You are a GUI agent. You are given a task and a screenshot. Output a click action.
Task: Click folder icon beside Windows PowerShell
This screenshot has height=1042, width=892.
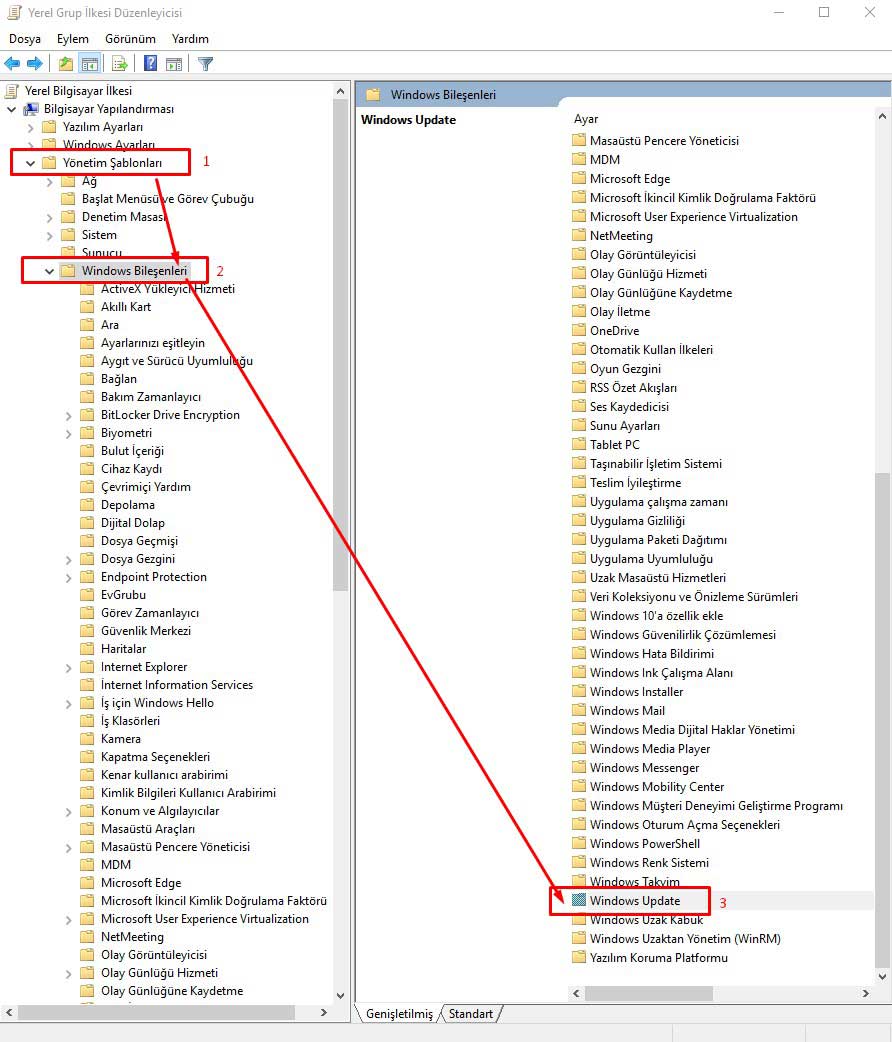[579, 843]
